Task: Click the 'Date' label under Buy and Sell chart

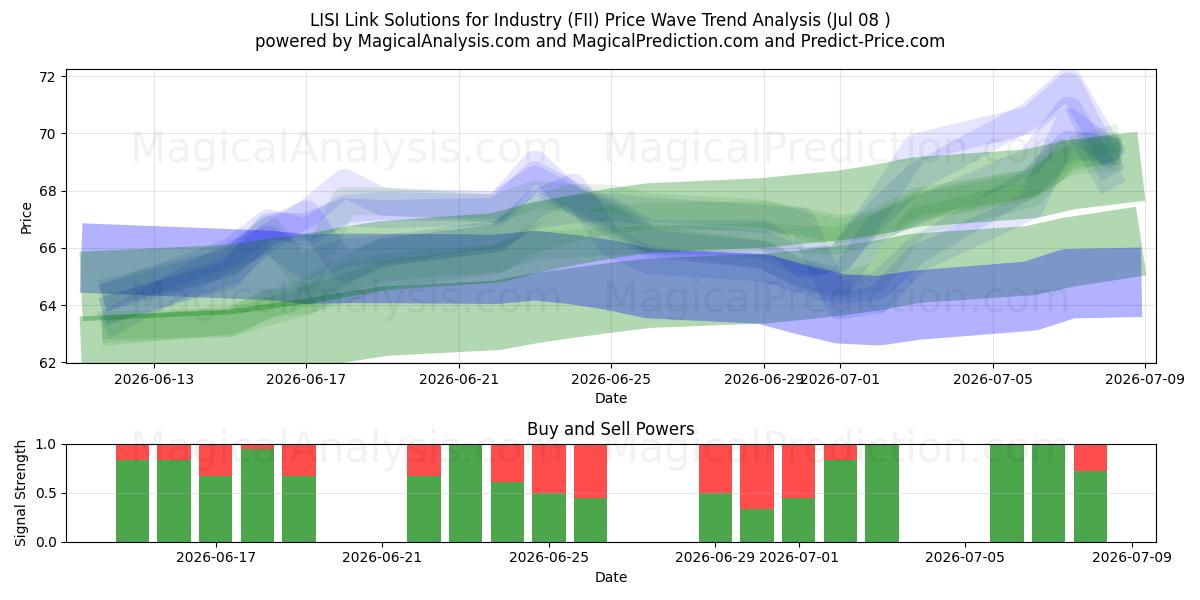Action: point(611,577)
